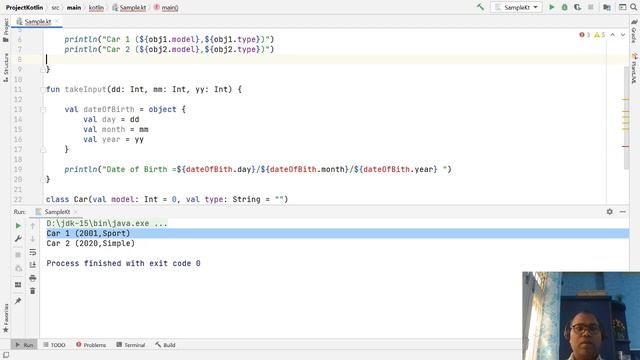Click the Stop button in the top toolbar
The height and width of the screenshot is (360, 640).
pyautogui.click(x=591, y=7)
